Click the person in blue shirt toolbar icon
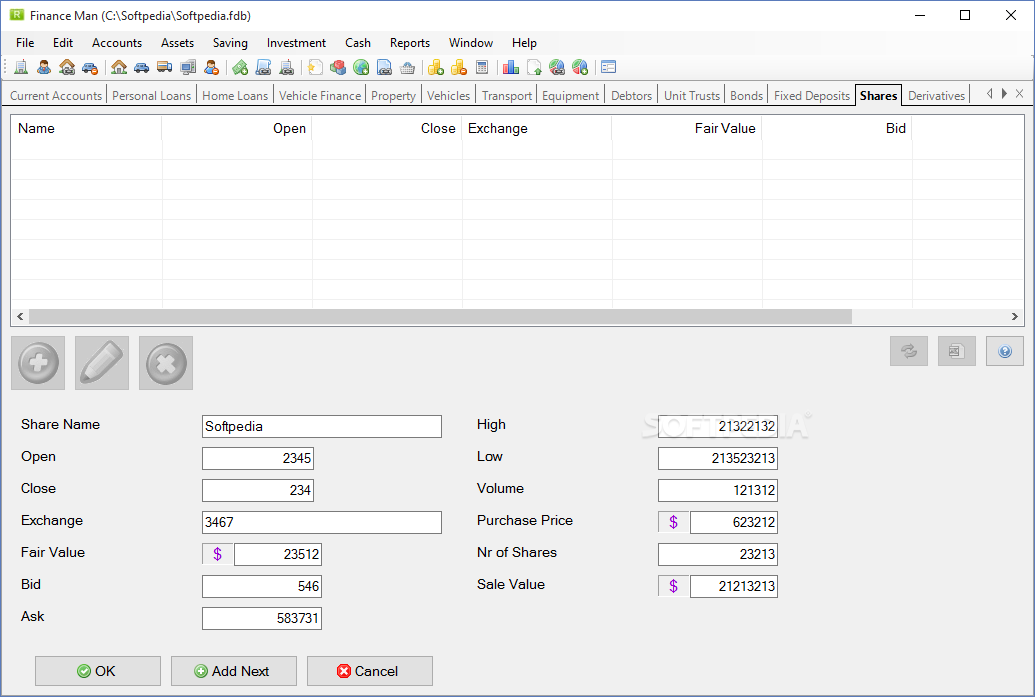The height and width of the screenshot is (697, 1035). coord(44,67)
